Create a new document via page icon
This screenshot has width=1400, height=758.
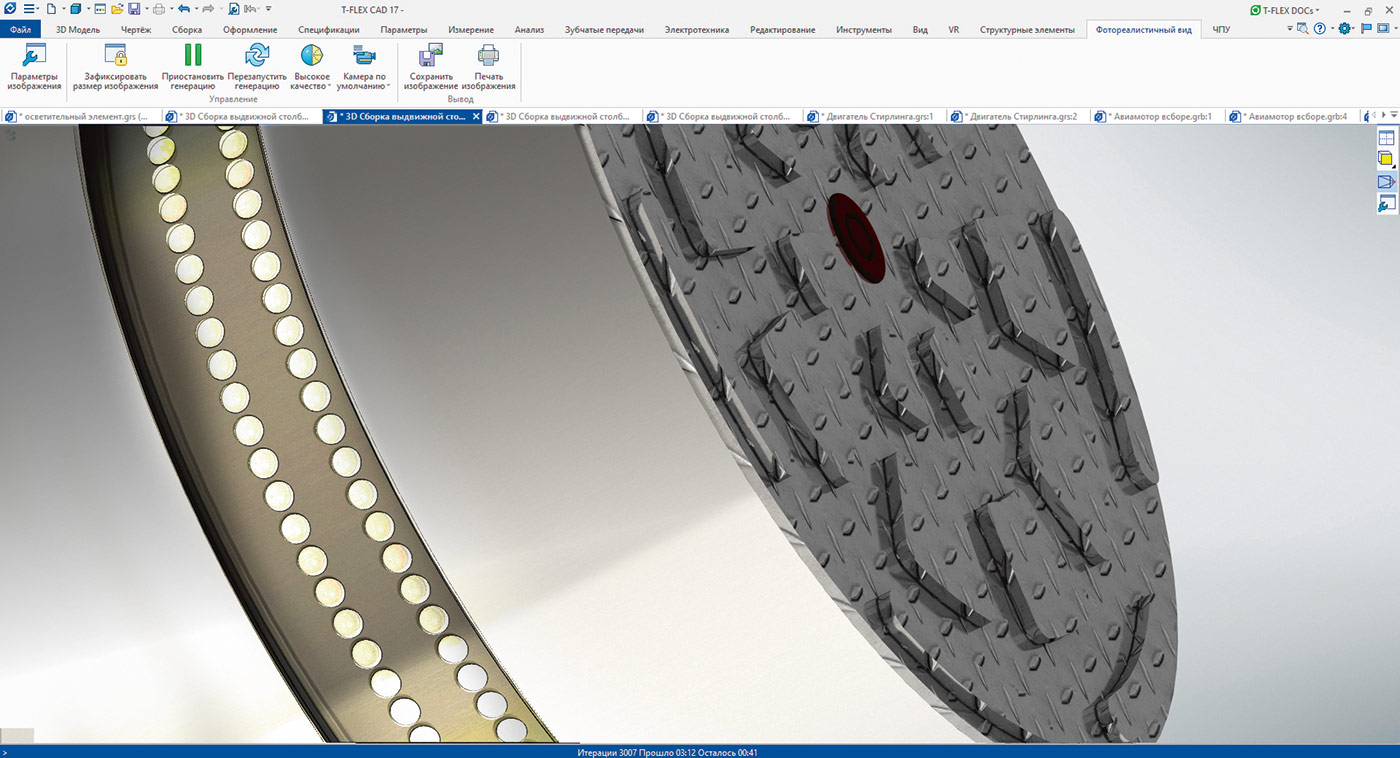[x=52, y=9]
